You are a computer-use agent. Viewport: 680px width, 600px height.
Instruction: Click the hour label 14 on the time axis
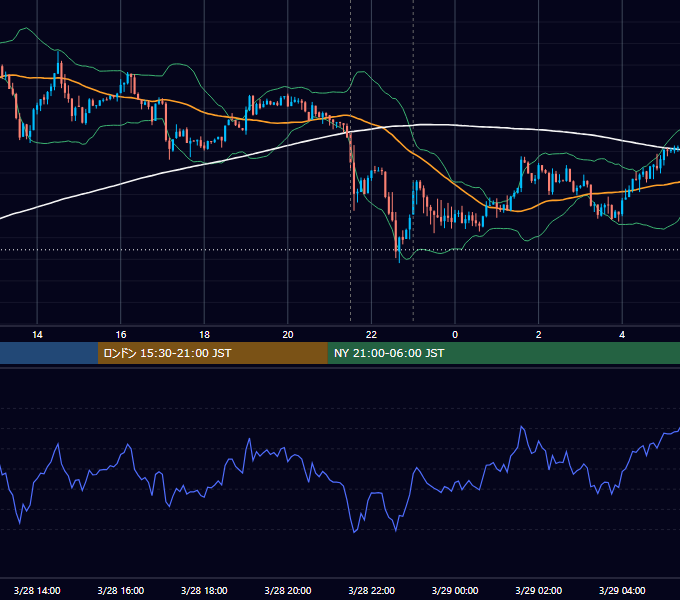click(37, 335)
